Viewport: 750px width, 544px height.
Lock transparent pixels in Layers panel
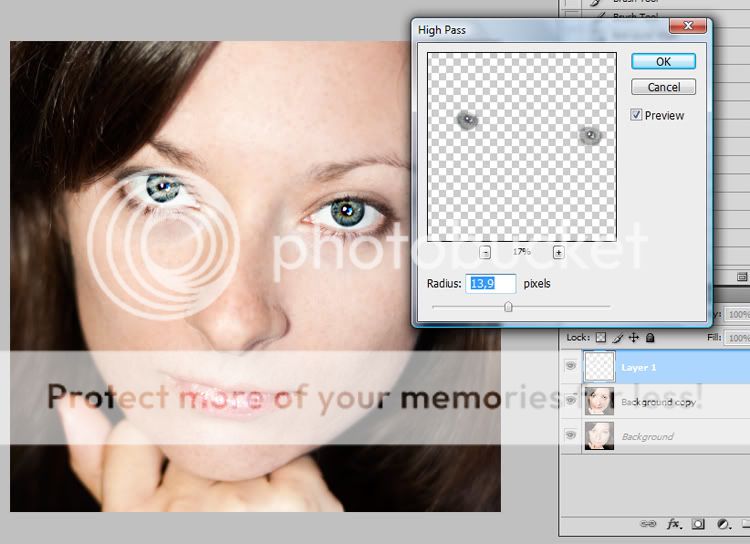pyautogui.click(x=601, y=338)
